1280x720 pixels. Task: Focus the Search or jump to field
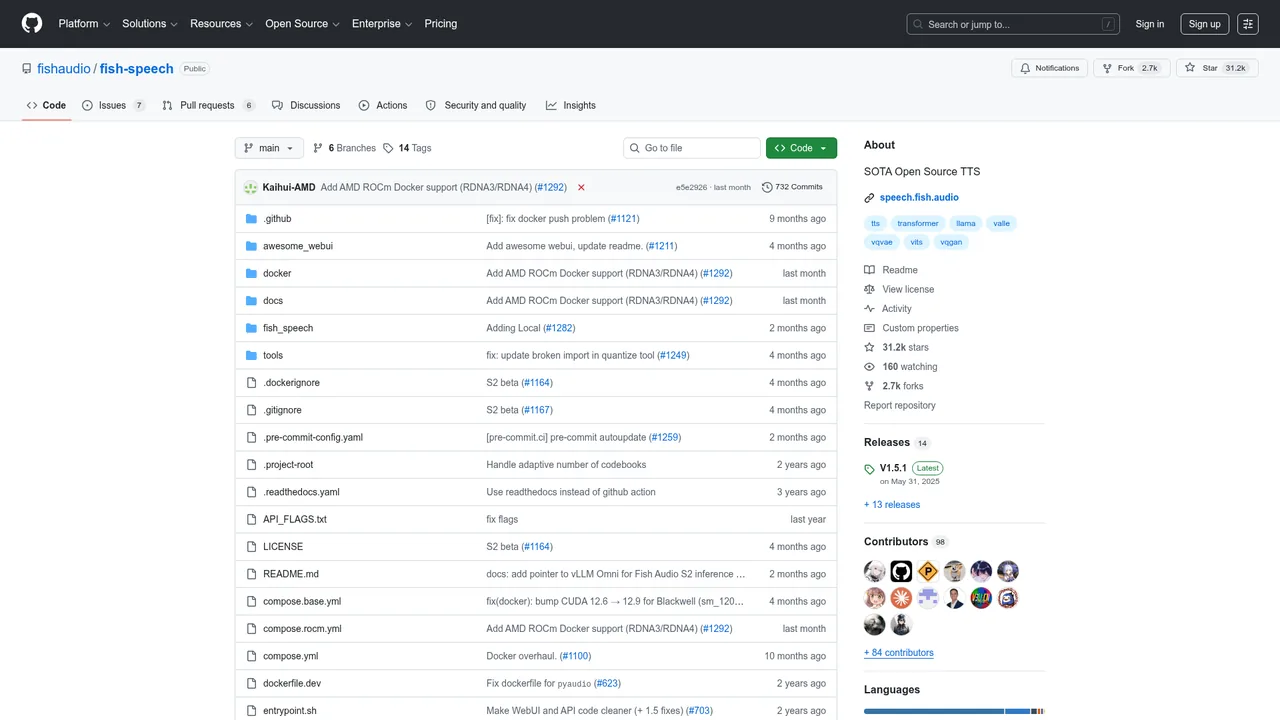[1014, 24]
